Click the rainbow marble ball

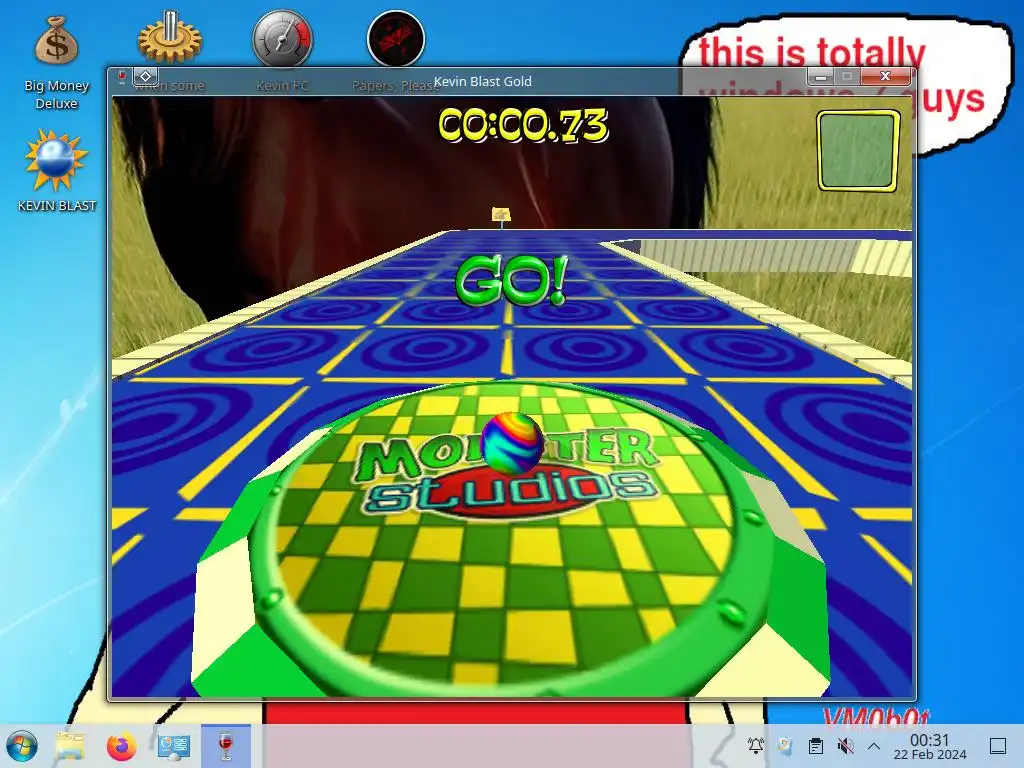tap(511, 443)
